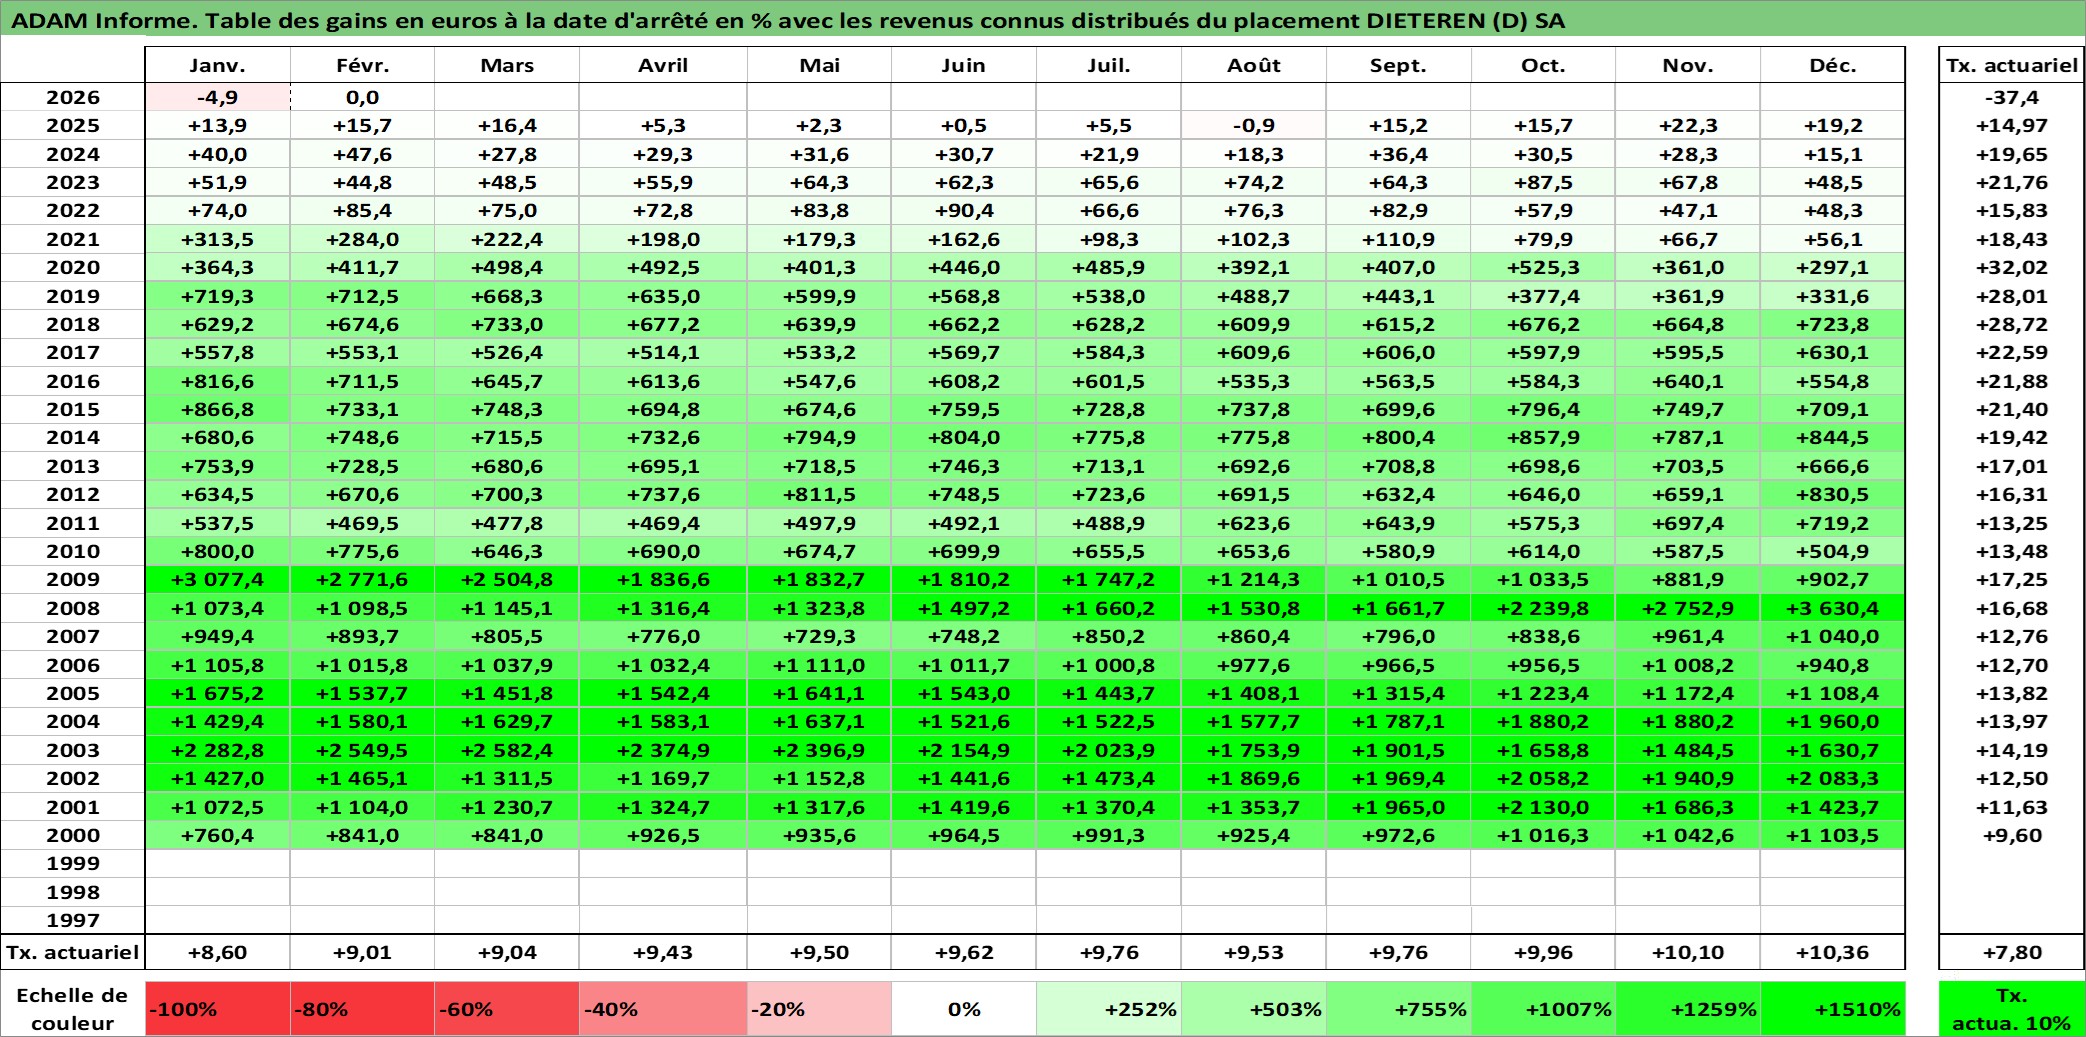This screenshot has height=1037, width=2086.
Task: Click the 0% white scale cell
Action: (964, 1009)
